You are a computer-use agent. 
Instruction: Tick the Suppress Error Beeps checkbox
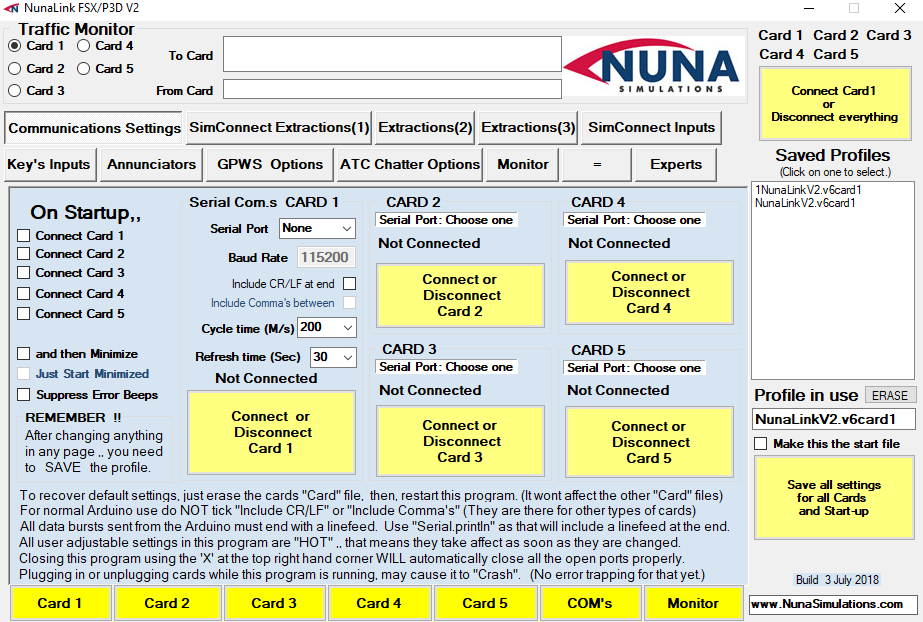[x=24, y=395]
